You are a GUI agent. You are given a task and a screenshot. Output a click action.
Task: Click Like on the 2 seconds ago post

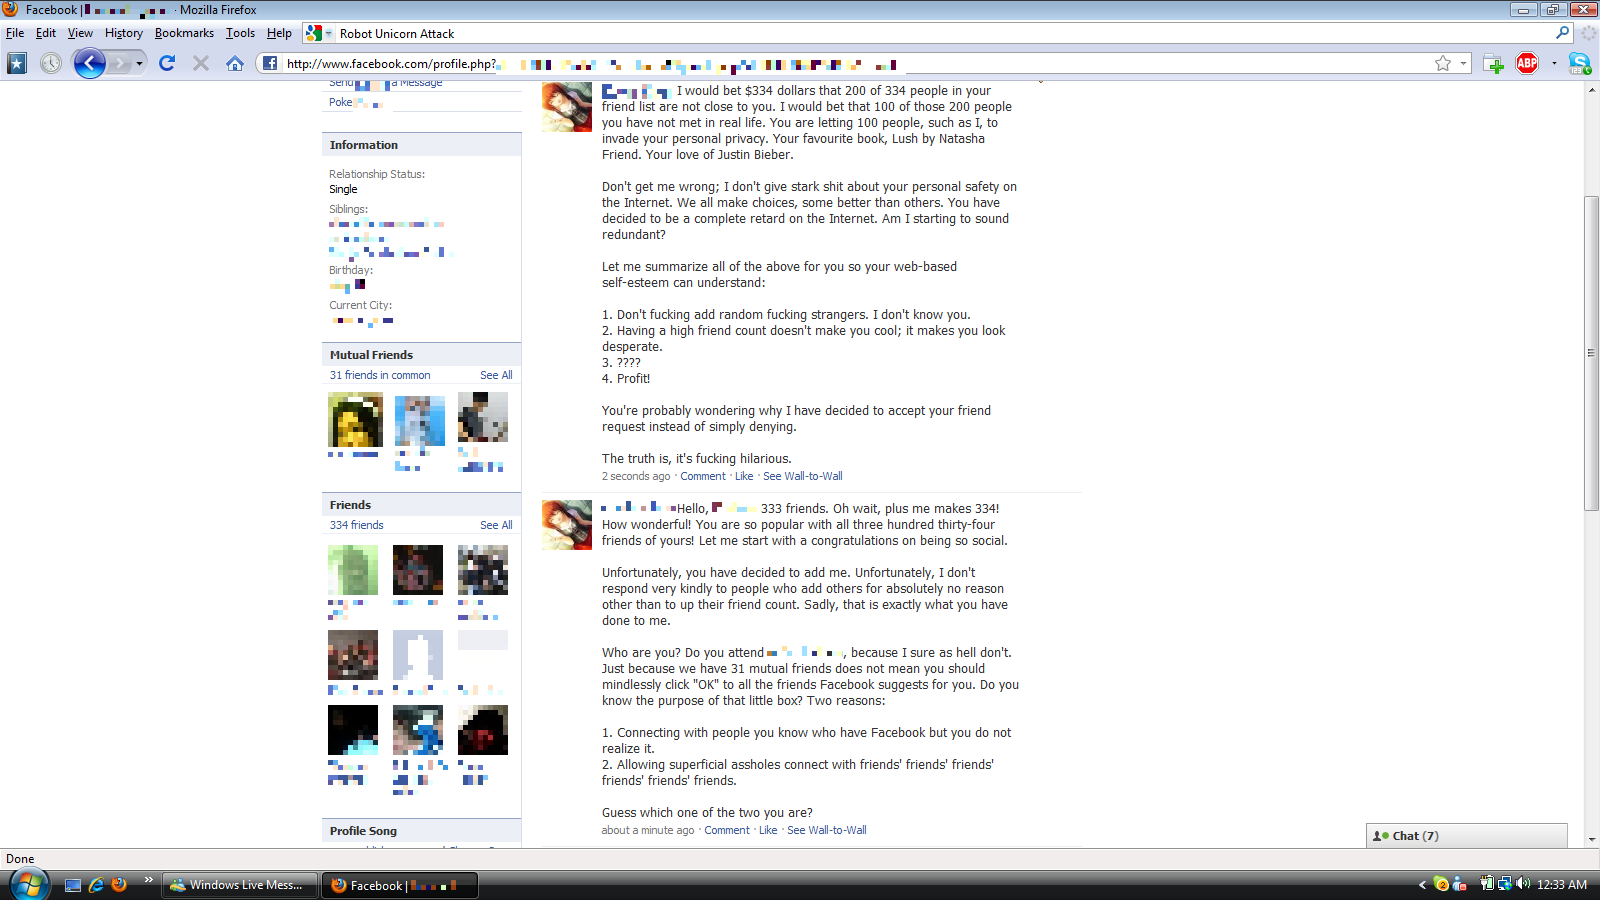pos(744,476)
